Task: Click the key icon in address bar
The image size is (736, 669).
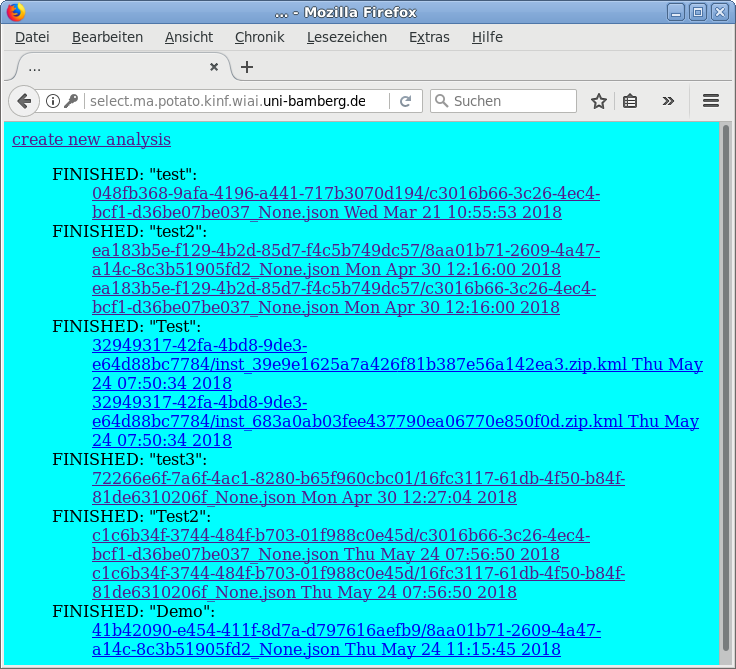Action: coord(71,101)
